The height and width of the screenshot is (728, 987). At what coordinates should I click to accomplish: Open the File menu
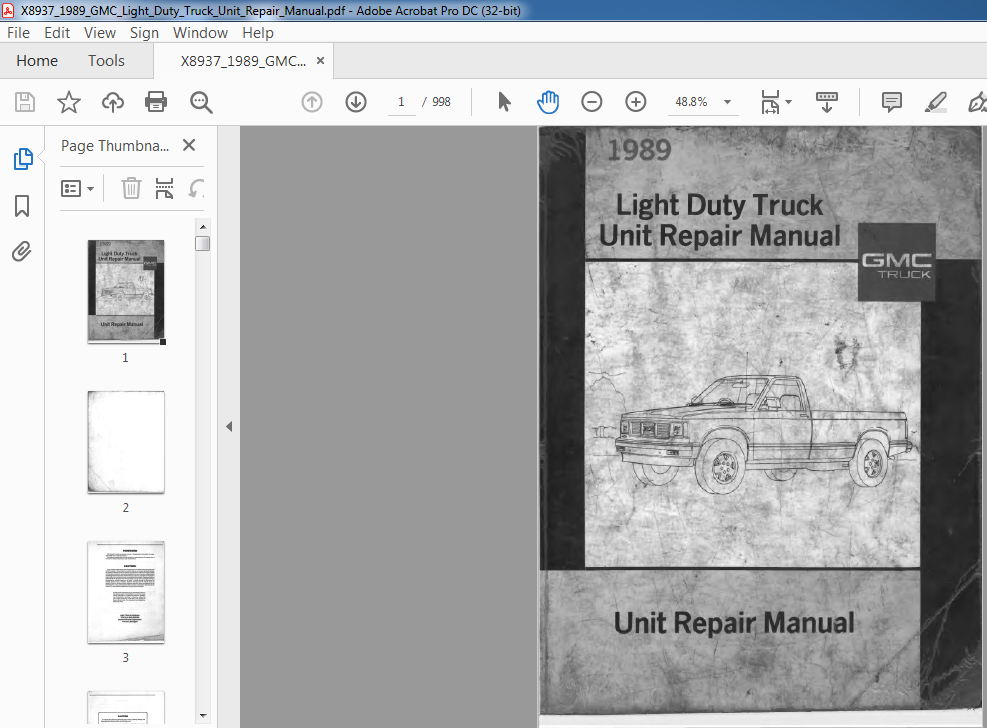pos(18,33)
